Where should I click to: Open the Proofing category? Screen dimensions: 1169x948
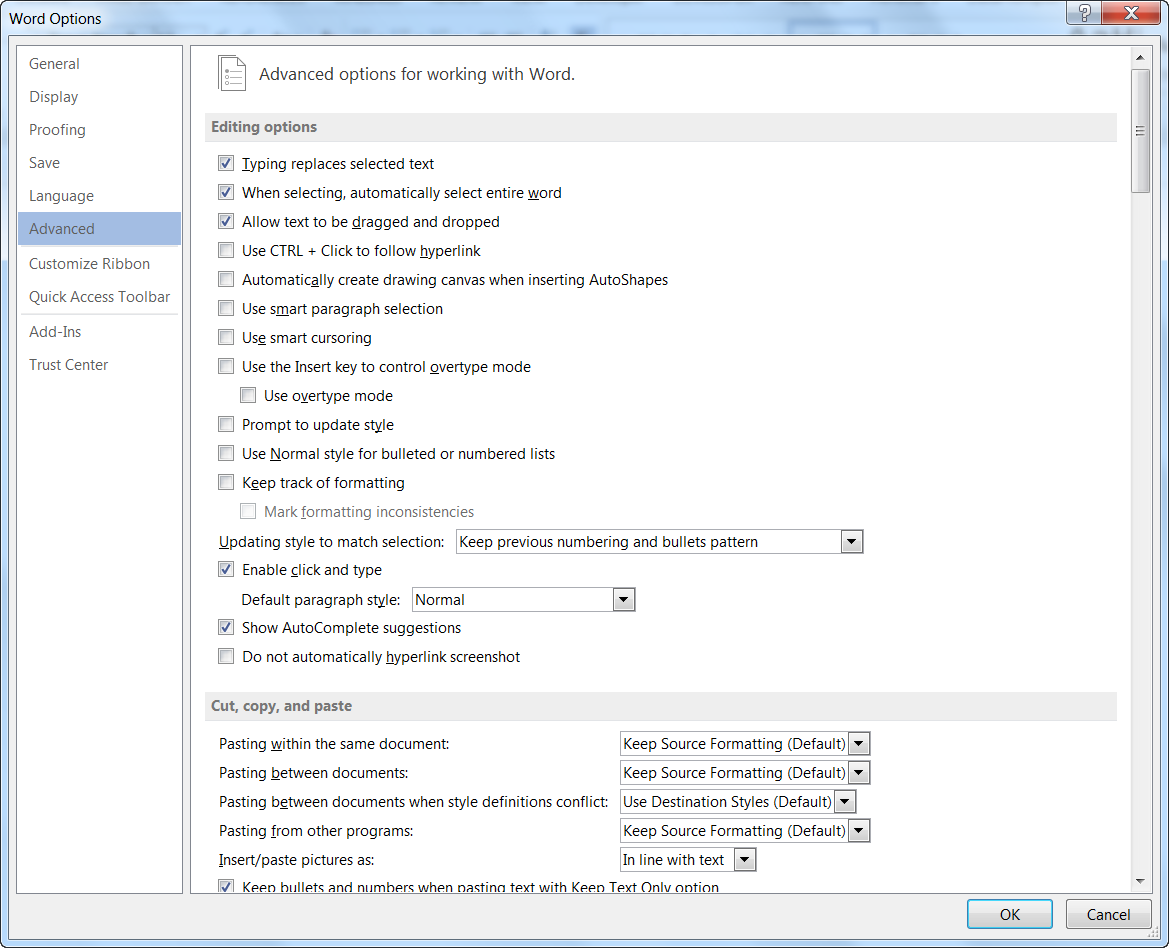coord(99,130)
